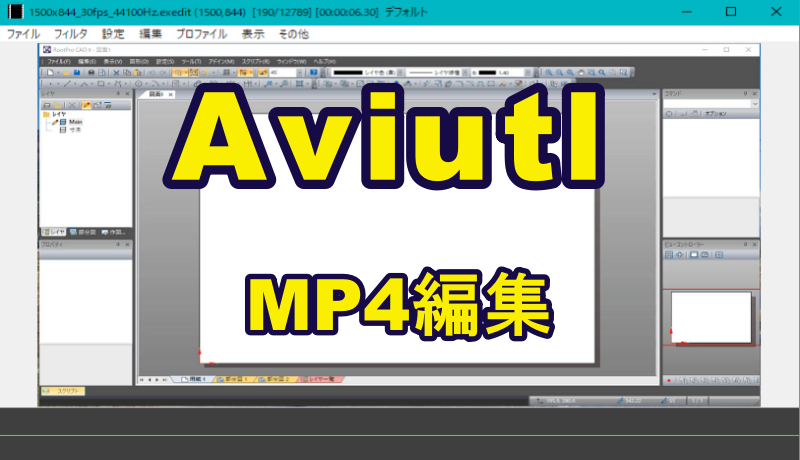Screen dimensions: 800x460
Task: Click the new document icon in CAD toolbar
Action: click(48, 72)
